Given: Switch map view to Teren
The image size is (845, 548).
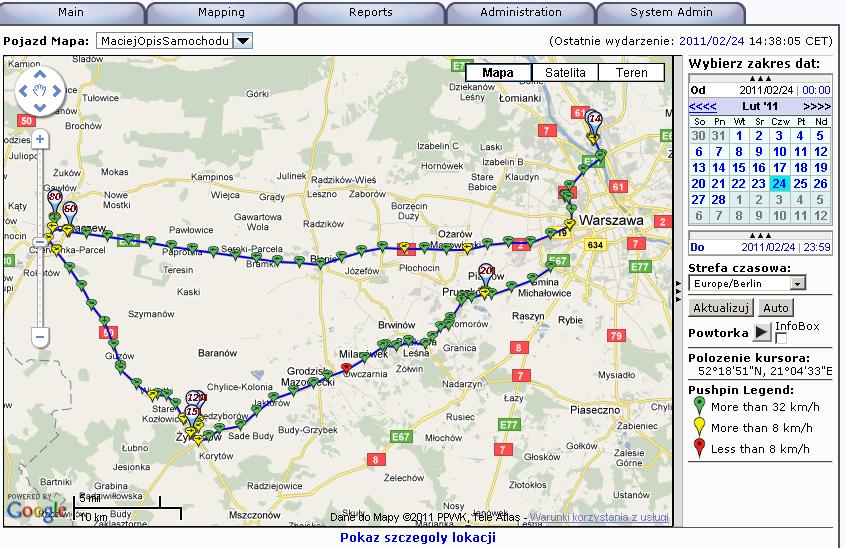Looking at the screenshot, I should tap(632, 73).
